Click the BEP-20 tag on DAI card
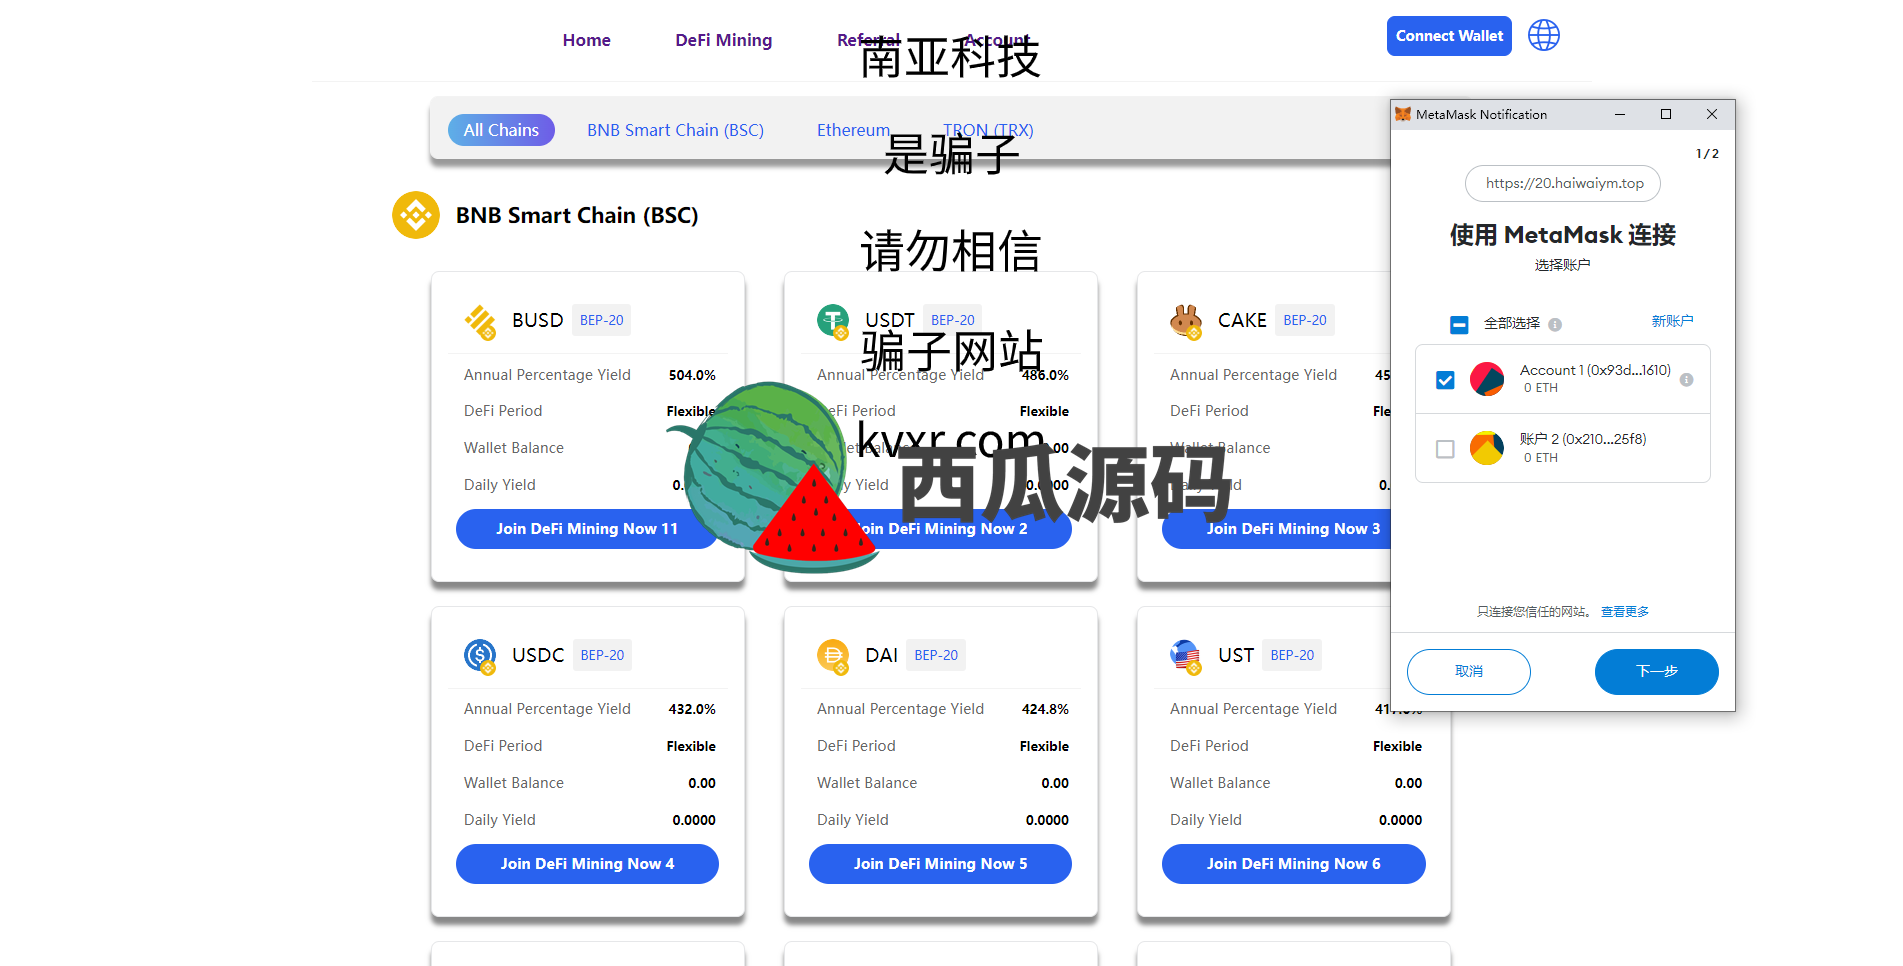This screenshot has width=1903, height=966. [936, 655]
